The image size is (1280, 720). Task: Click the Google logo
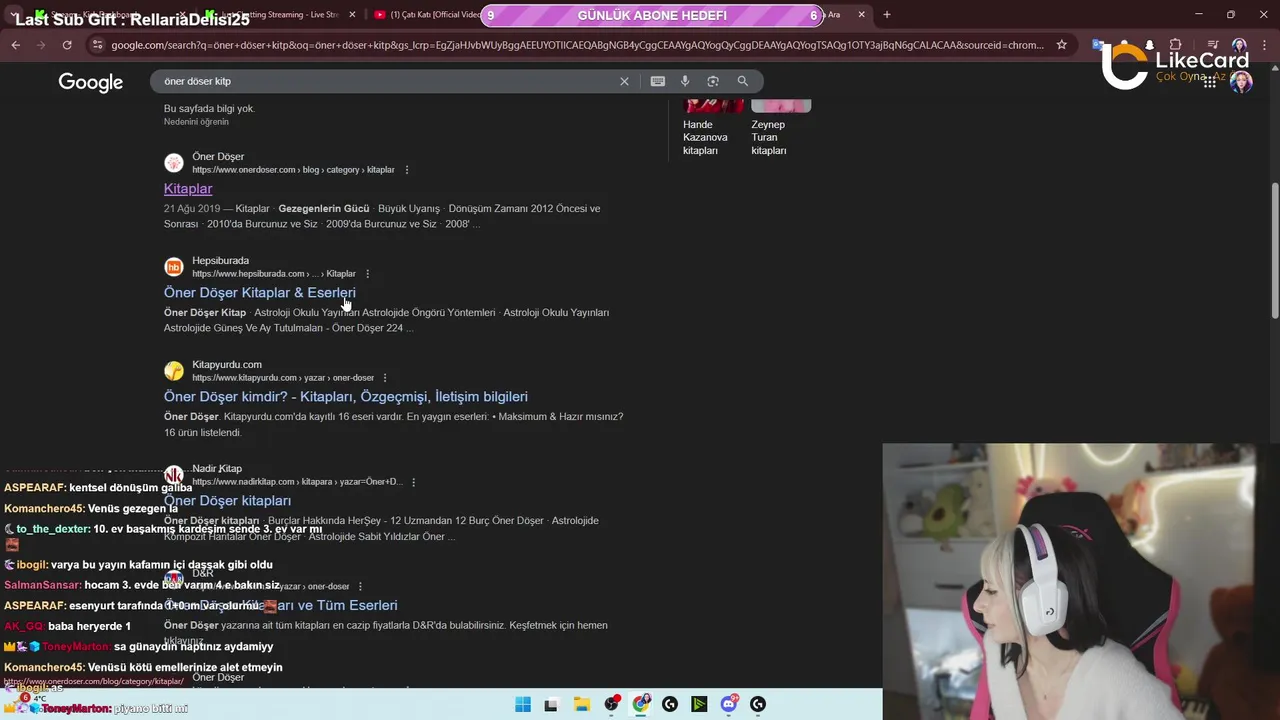pos(91,82)
